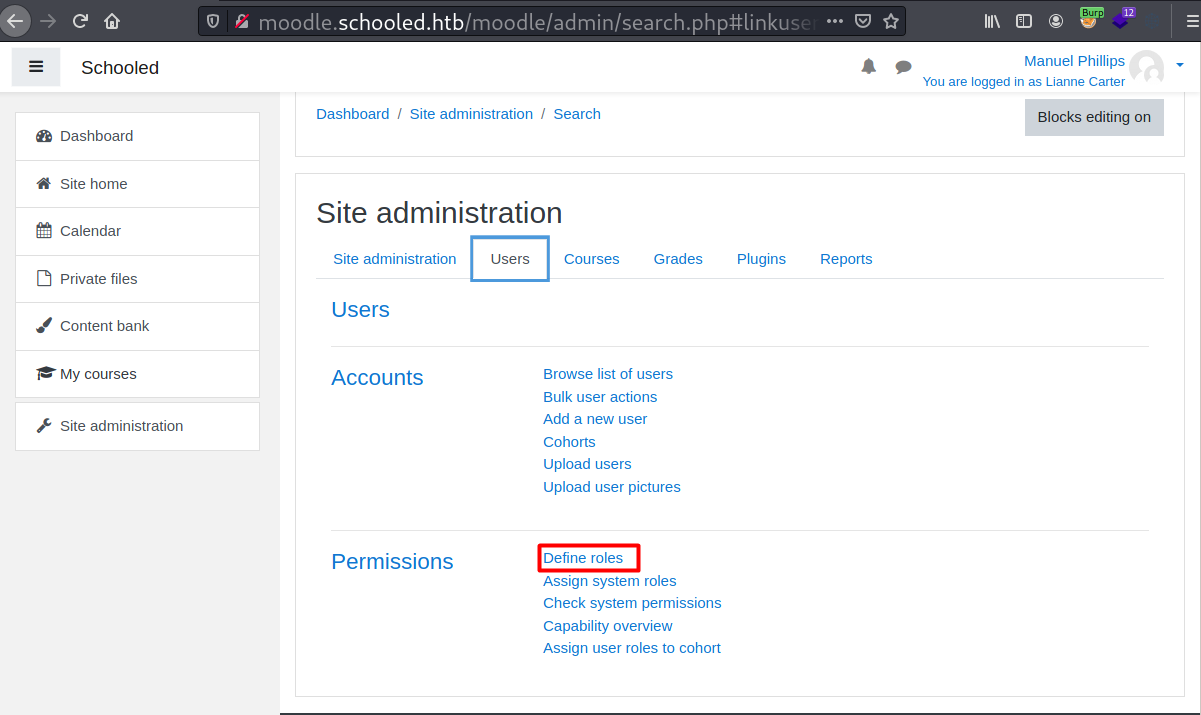Reload the page with the refresh button
Screen dimensions: 1201x715
pyautogui.click(x=81, y=20)
